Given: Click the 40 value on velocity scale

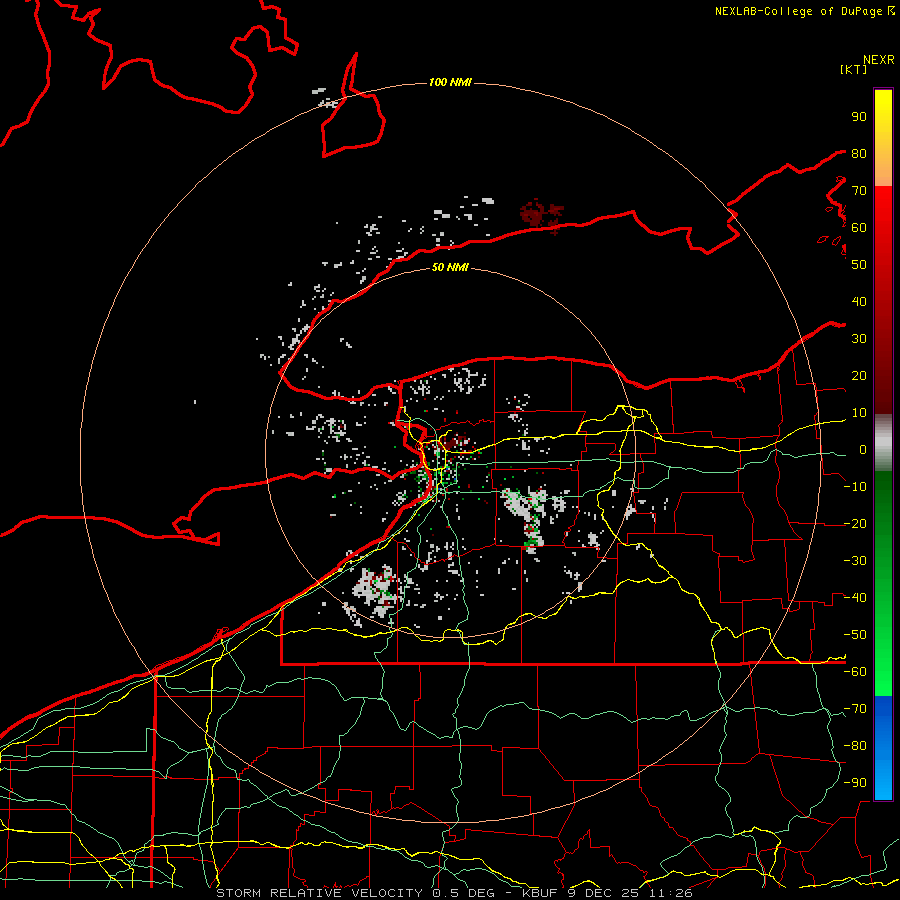Looking at the screenshot, I should click(x=859, y=301).
